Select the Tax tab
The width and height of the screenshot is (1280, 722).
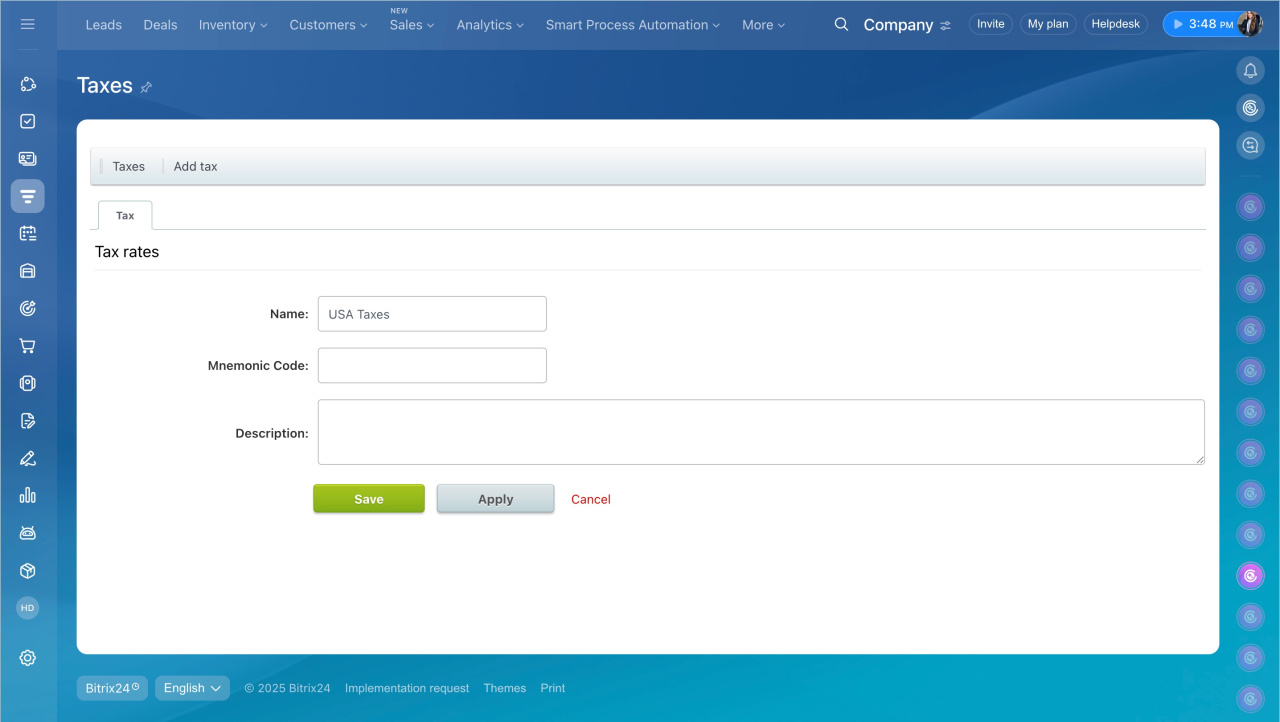pos(125,215)
